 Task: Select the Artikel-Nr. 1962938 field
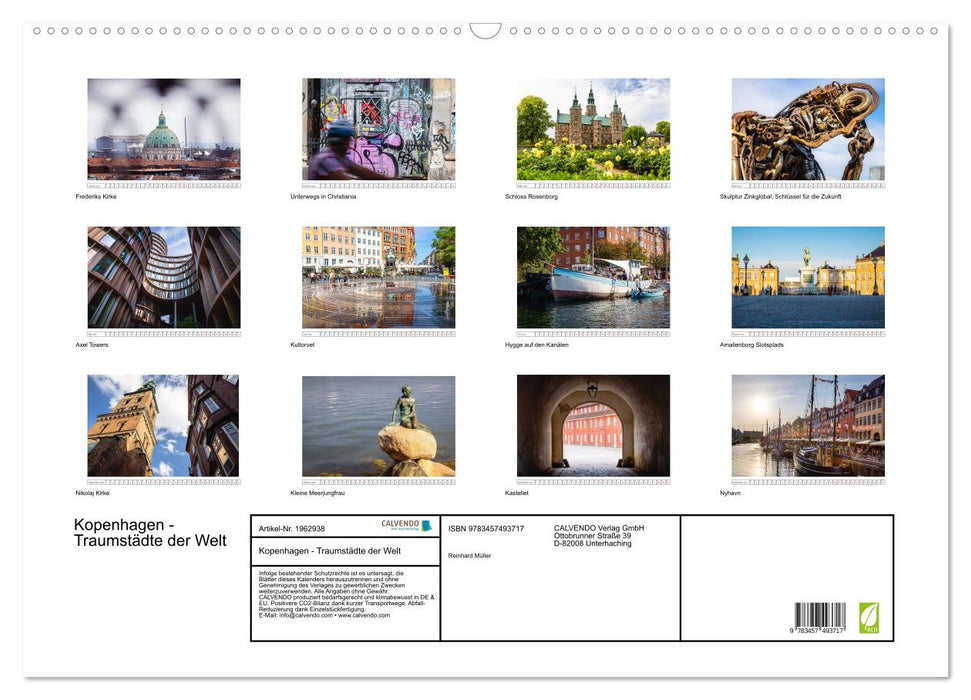292,527
